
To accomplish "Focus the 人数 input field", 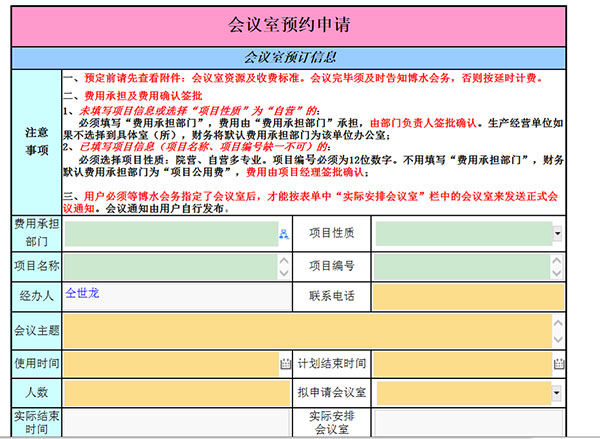I will click(177, 393).
